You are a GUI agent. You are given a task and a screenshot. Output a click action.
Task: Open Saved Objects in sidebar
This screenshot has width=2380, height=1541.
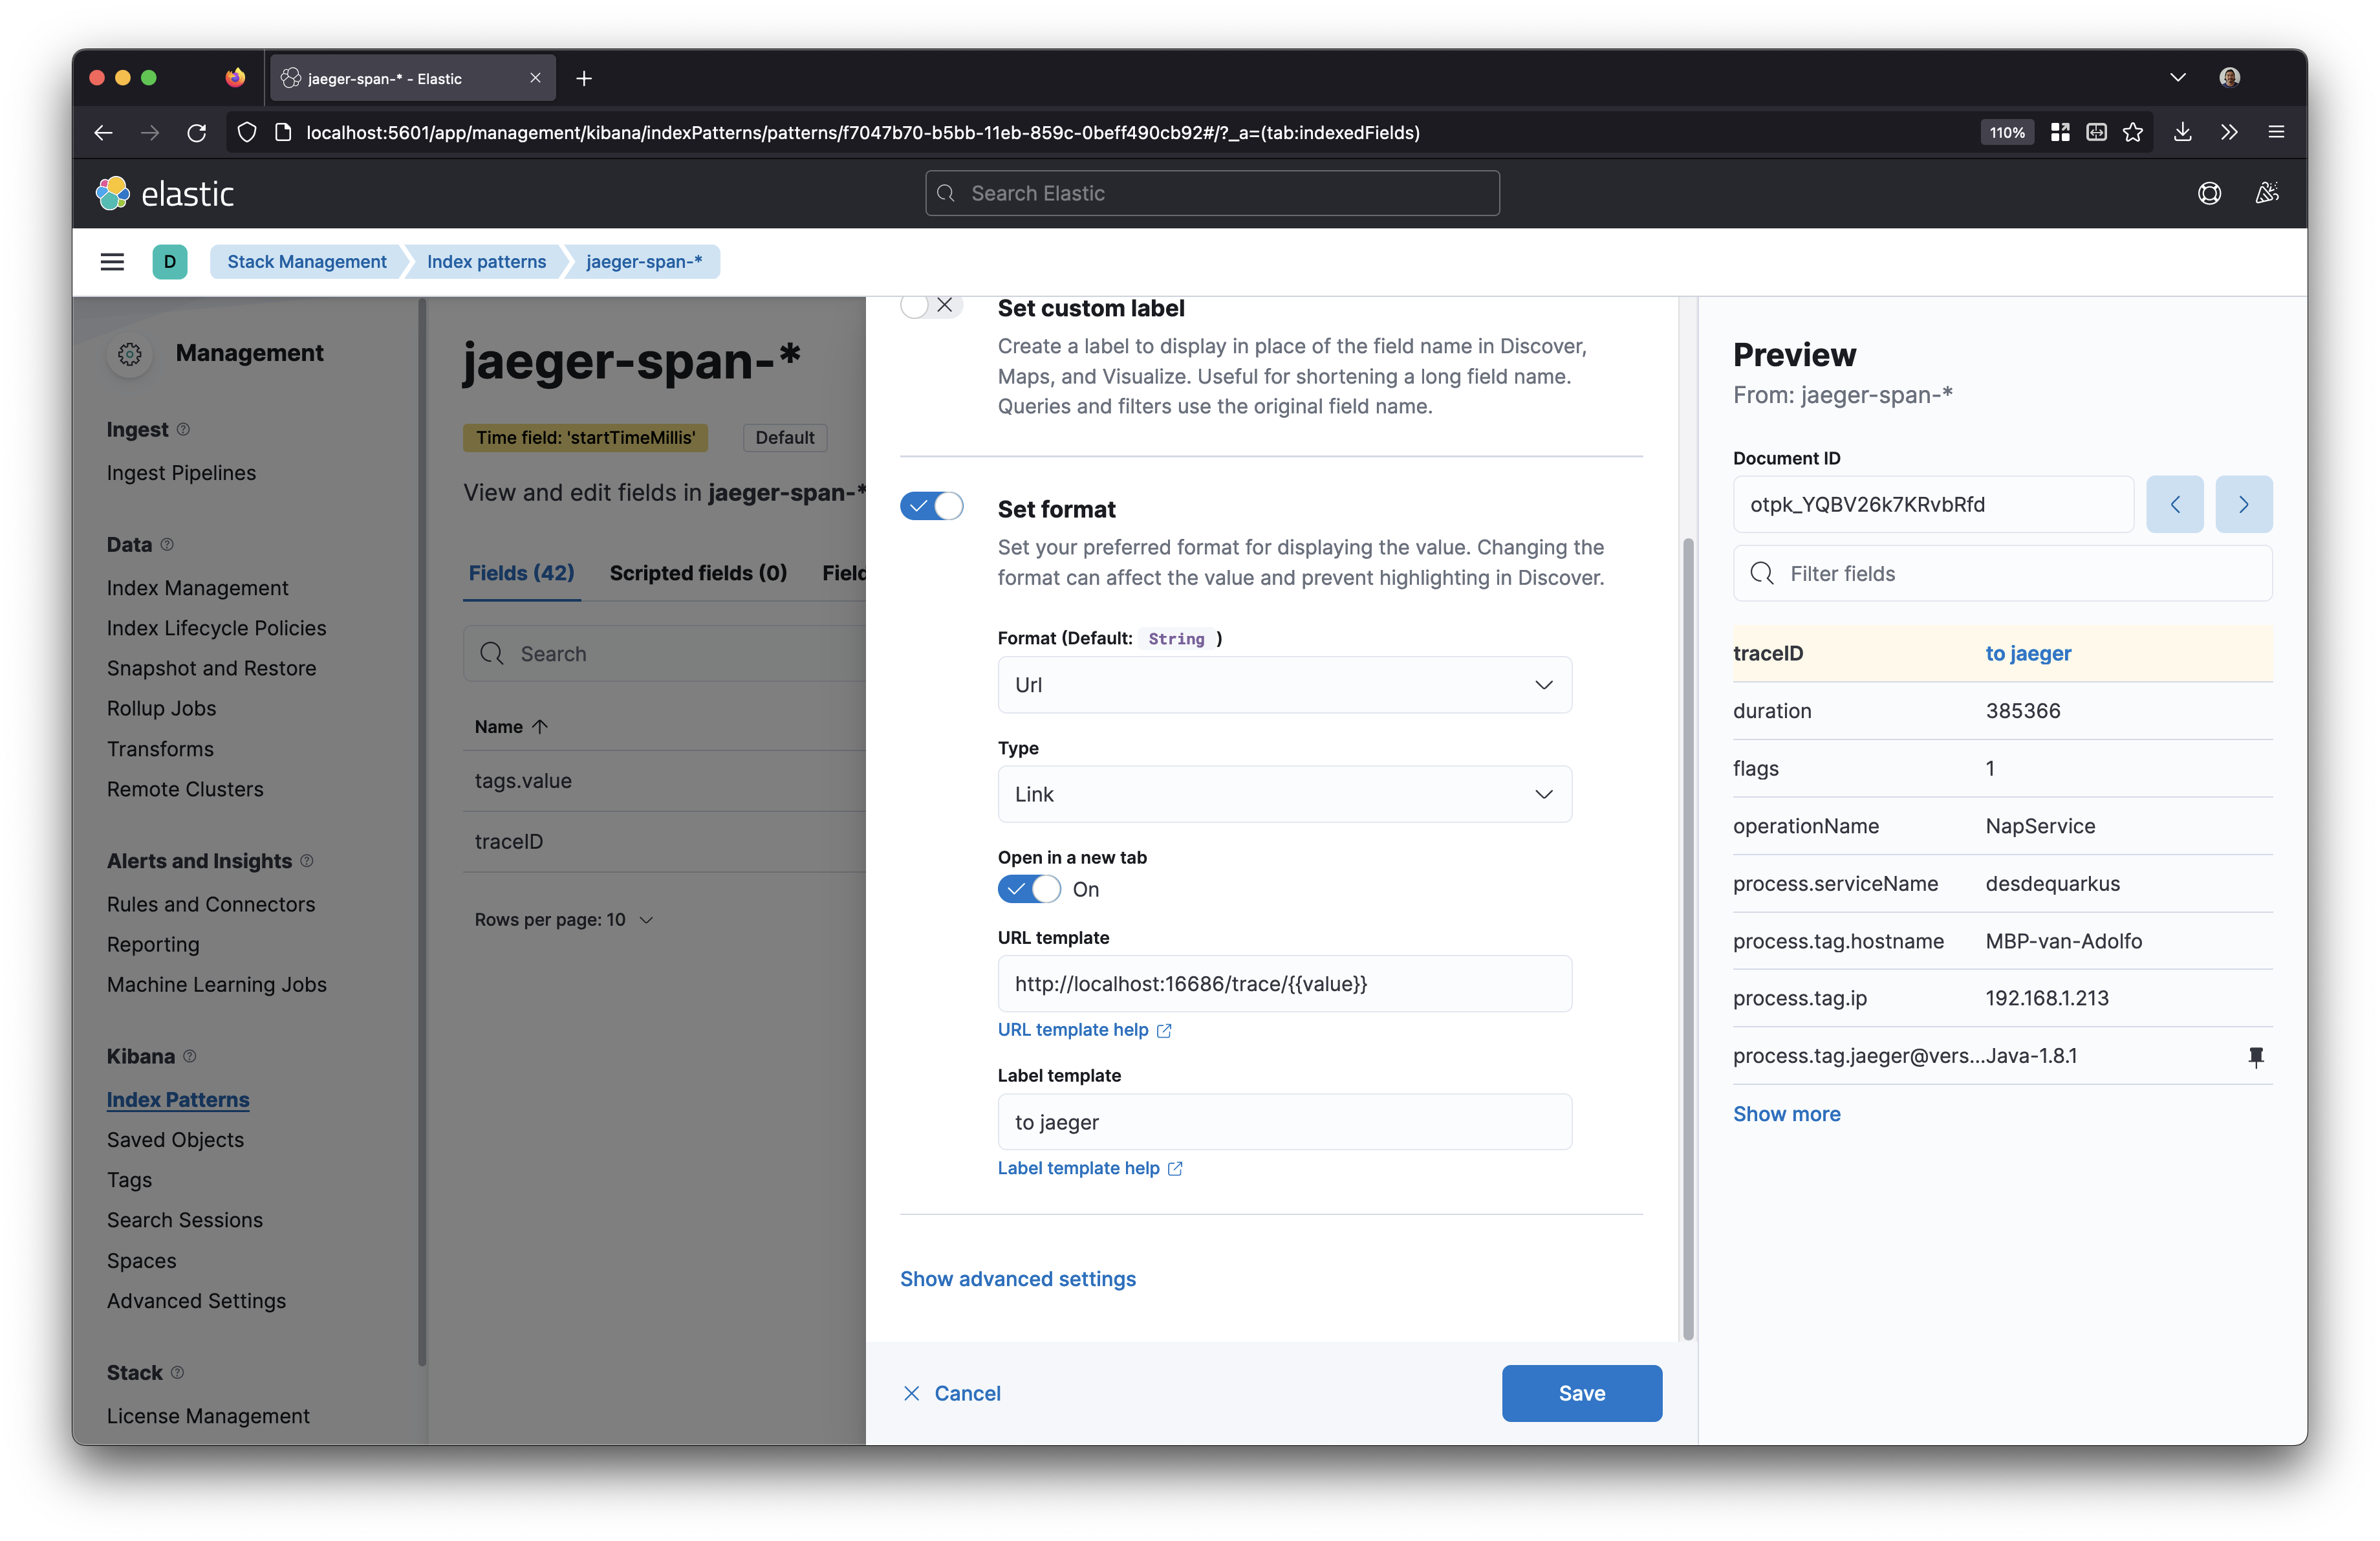pos(175,1140)
